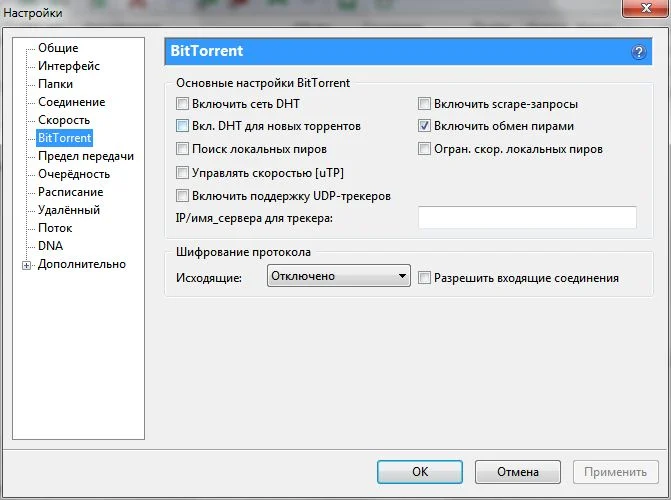Toggle 'Включить поддержку UDP-трекеров'
This screenshot has height=500, width=671.
(x=182, y=196)
